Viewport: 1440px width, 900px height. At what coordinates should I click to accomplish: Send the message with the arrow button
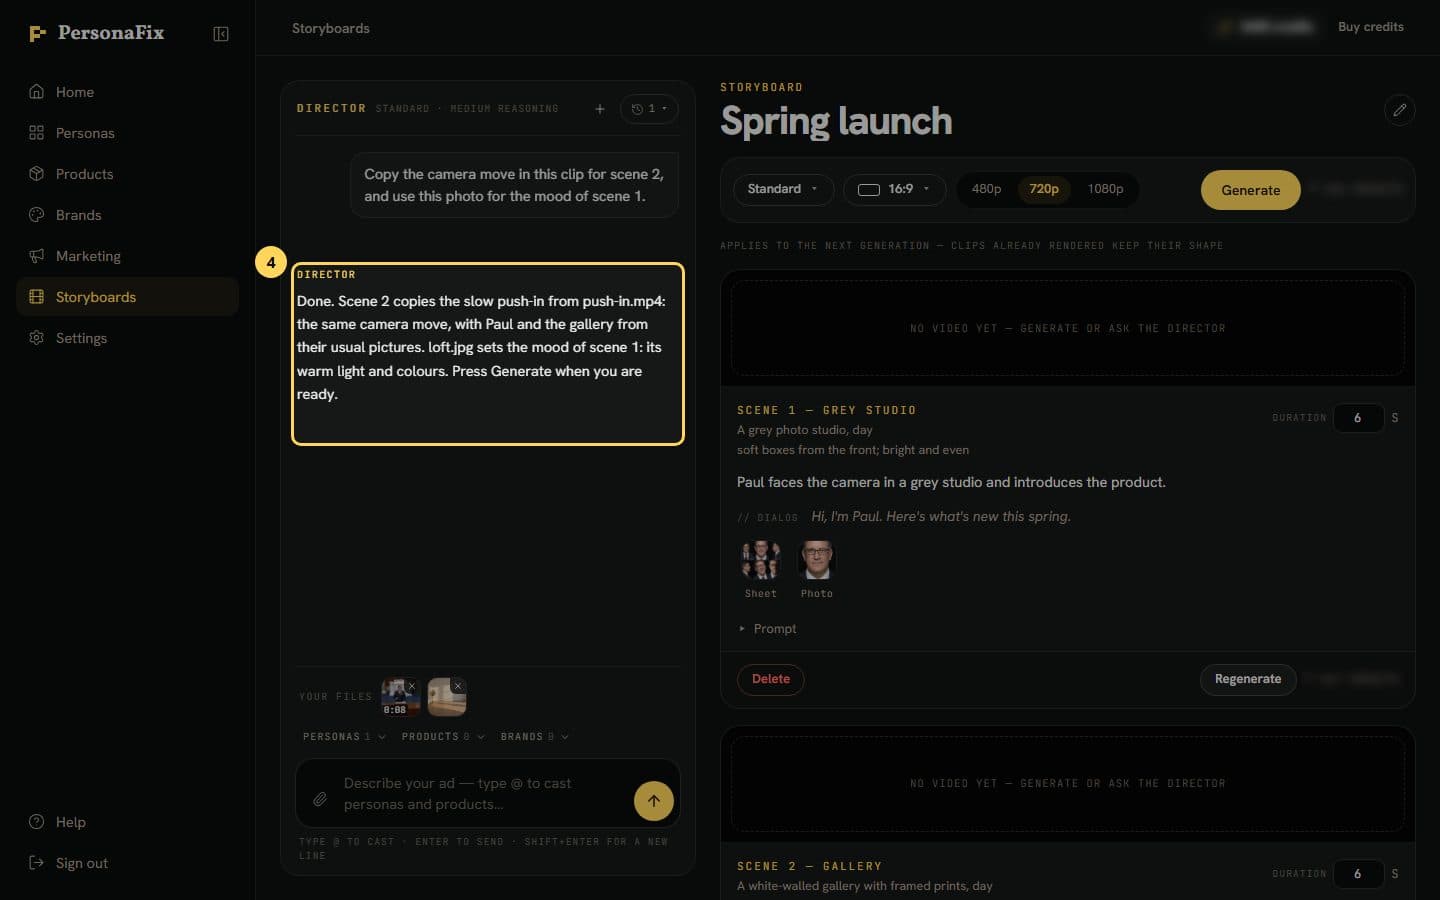click(654, 801)
